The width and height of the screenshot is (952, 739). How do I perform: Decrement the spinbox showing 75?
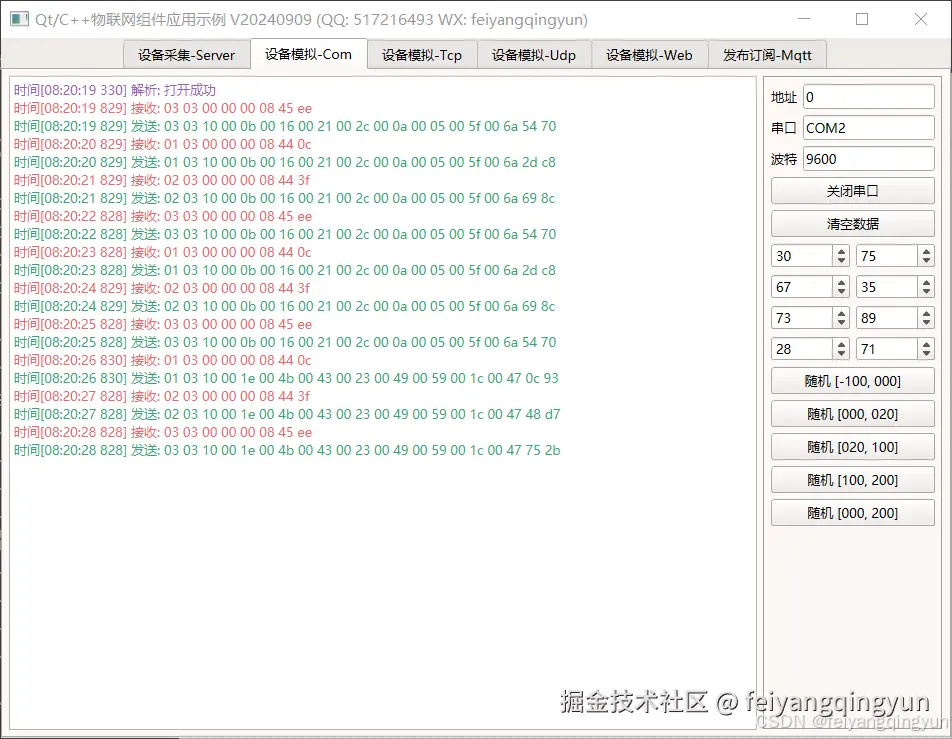(925, 261)
